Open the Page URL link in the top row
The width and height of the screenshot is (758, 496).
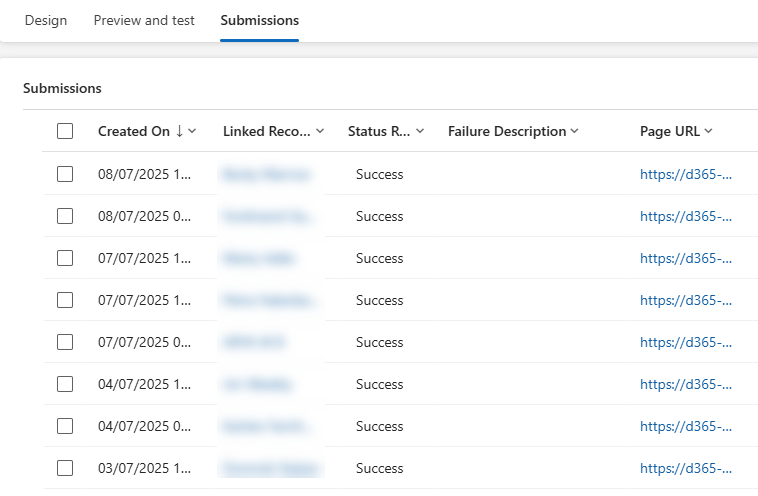(x=686, y=174)
